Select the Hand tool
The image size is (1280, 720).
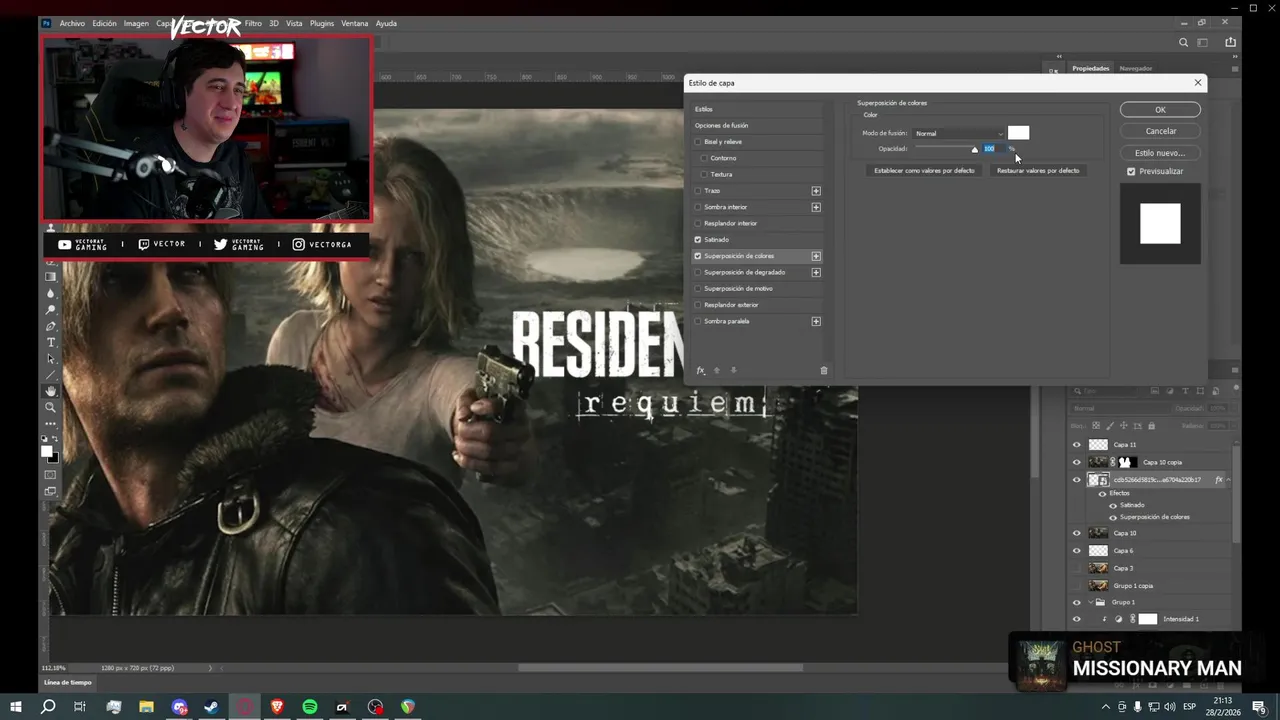[51, 391]
